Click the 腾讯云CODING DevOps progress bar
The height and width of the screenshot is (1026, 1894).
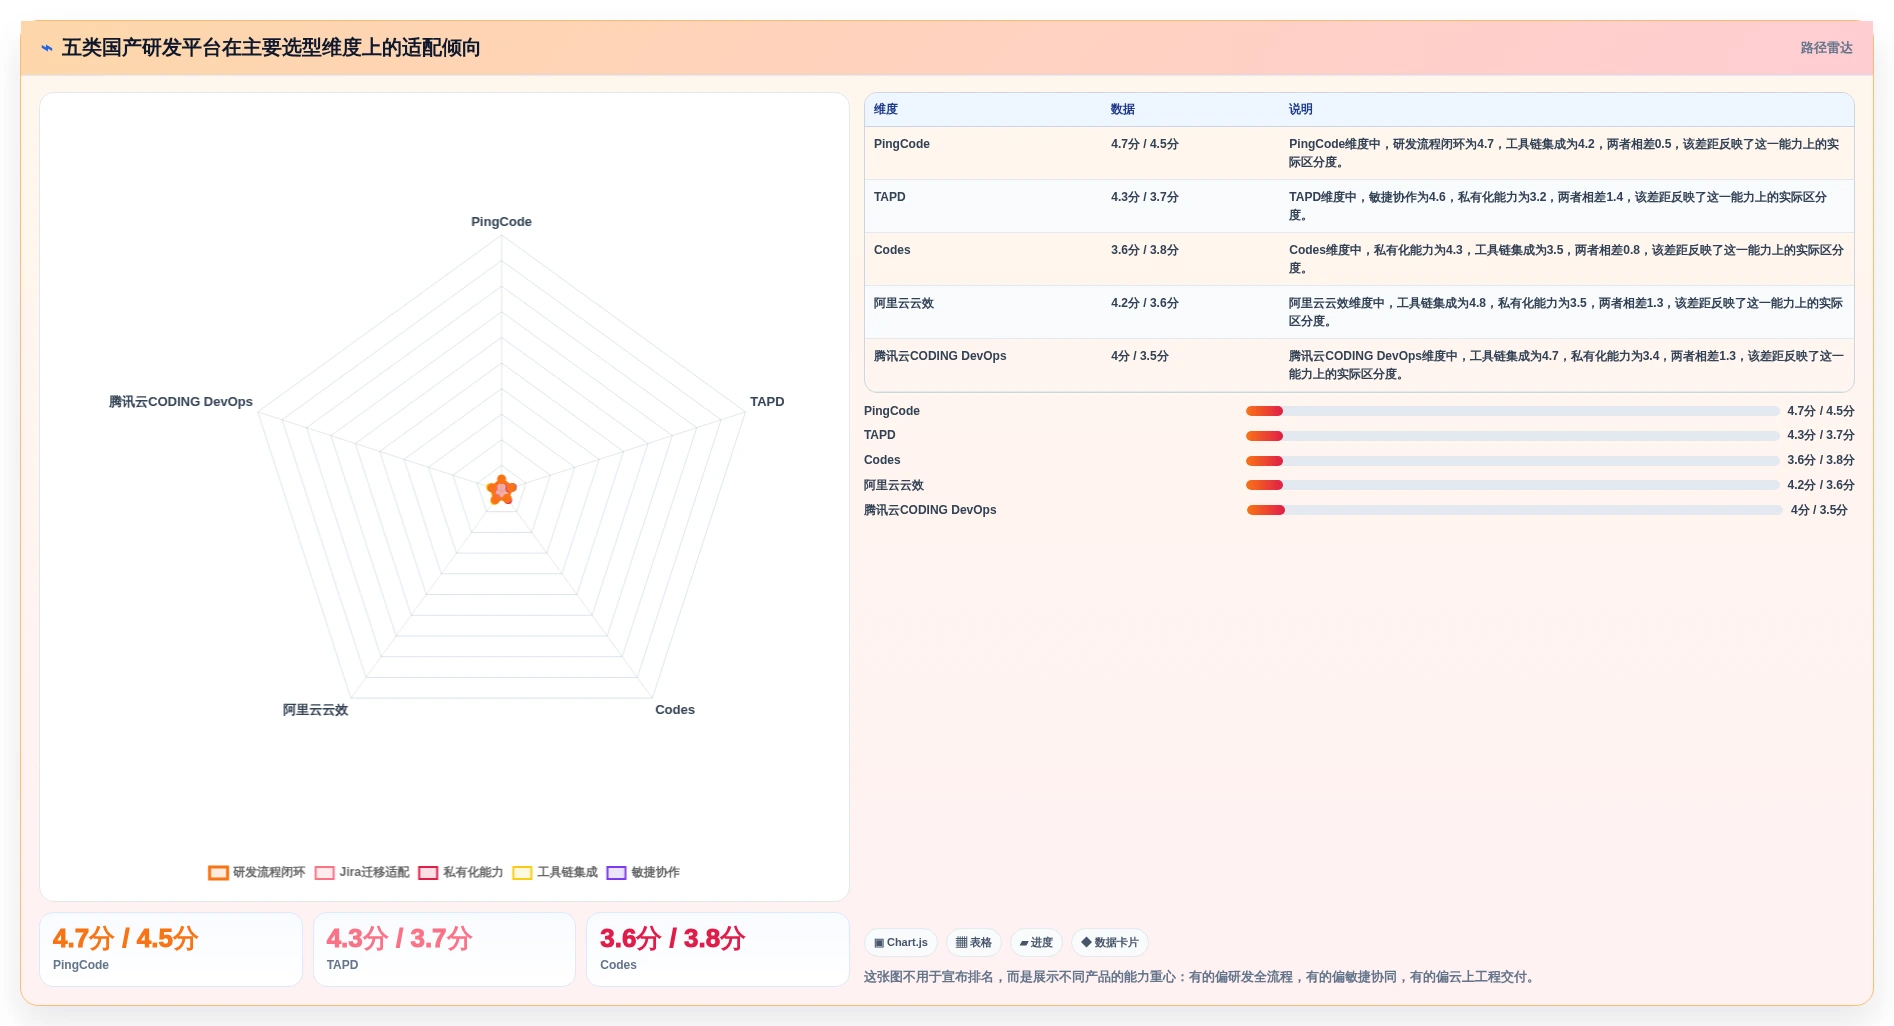1514,510
